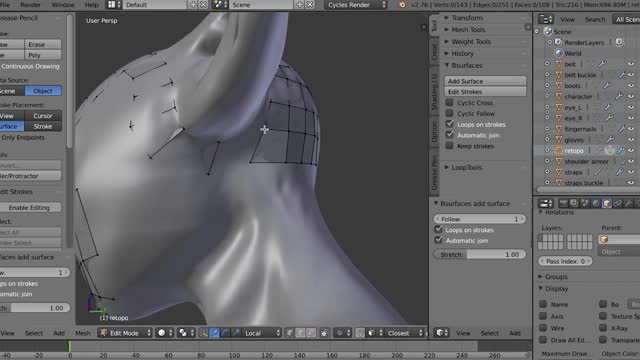
Task: Open the pivot point selector in the viewport header
Action: tap(187, 333)
